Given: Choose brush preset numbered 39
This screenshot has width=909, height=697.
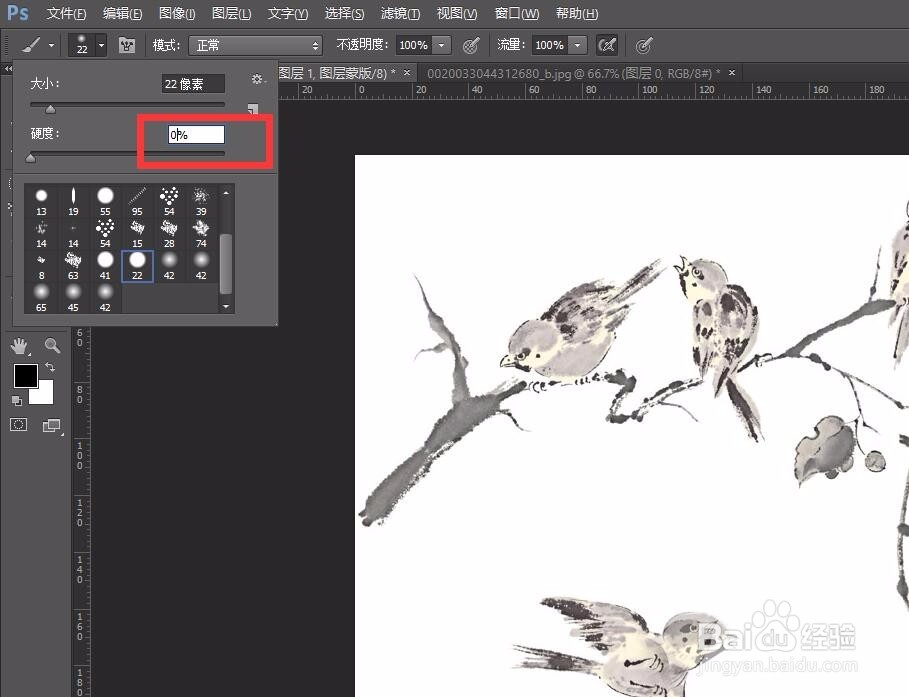Looking at the screenshot, I should (201, 202).
